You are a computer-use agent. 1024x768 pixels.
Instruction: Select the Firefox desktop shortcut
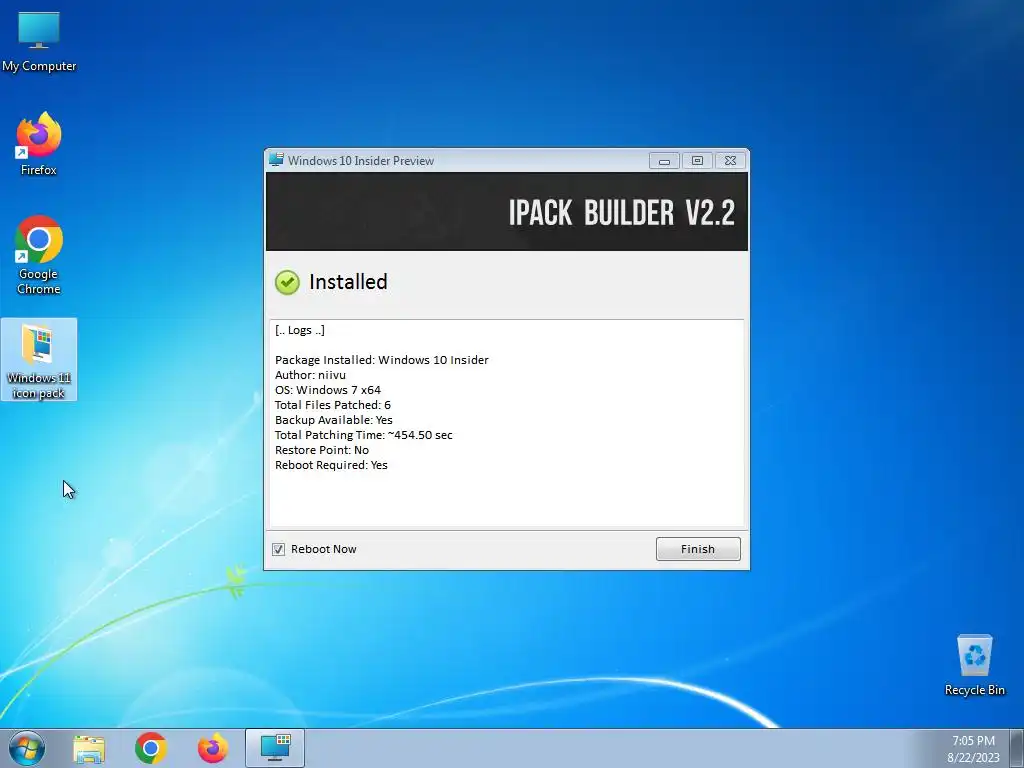[x=39, y=144]
